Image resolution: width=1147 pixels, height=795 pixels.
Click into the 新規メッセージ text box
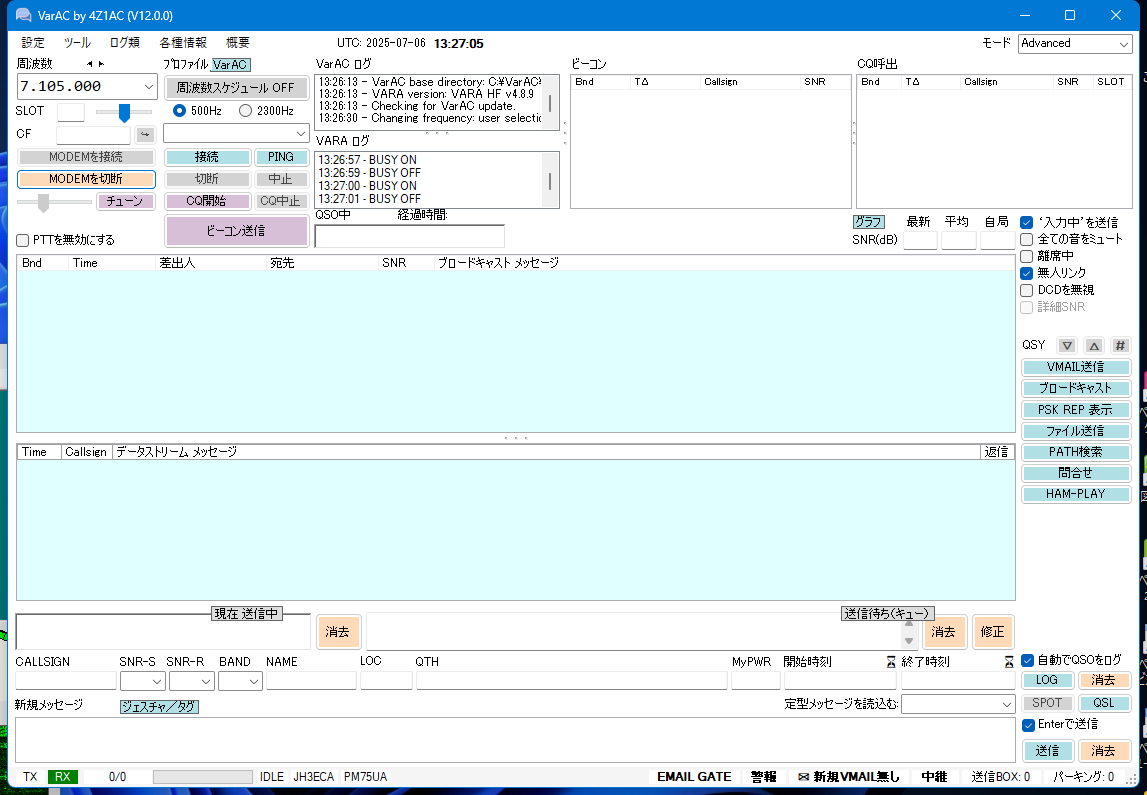(x=515, y=740)
